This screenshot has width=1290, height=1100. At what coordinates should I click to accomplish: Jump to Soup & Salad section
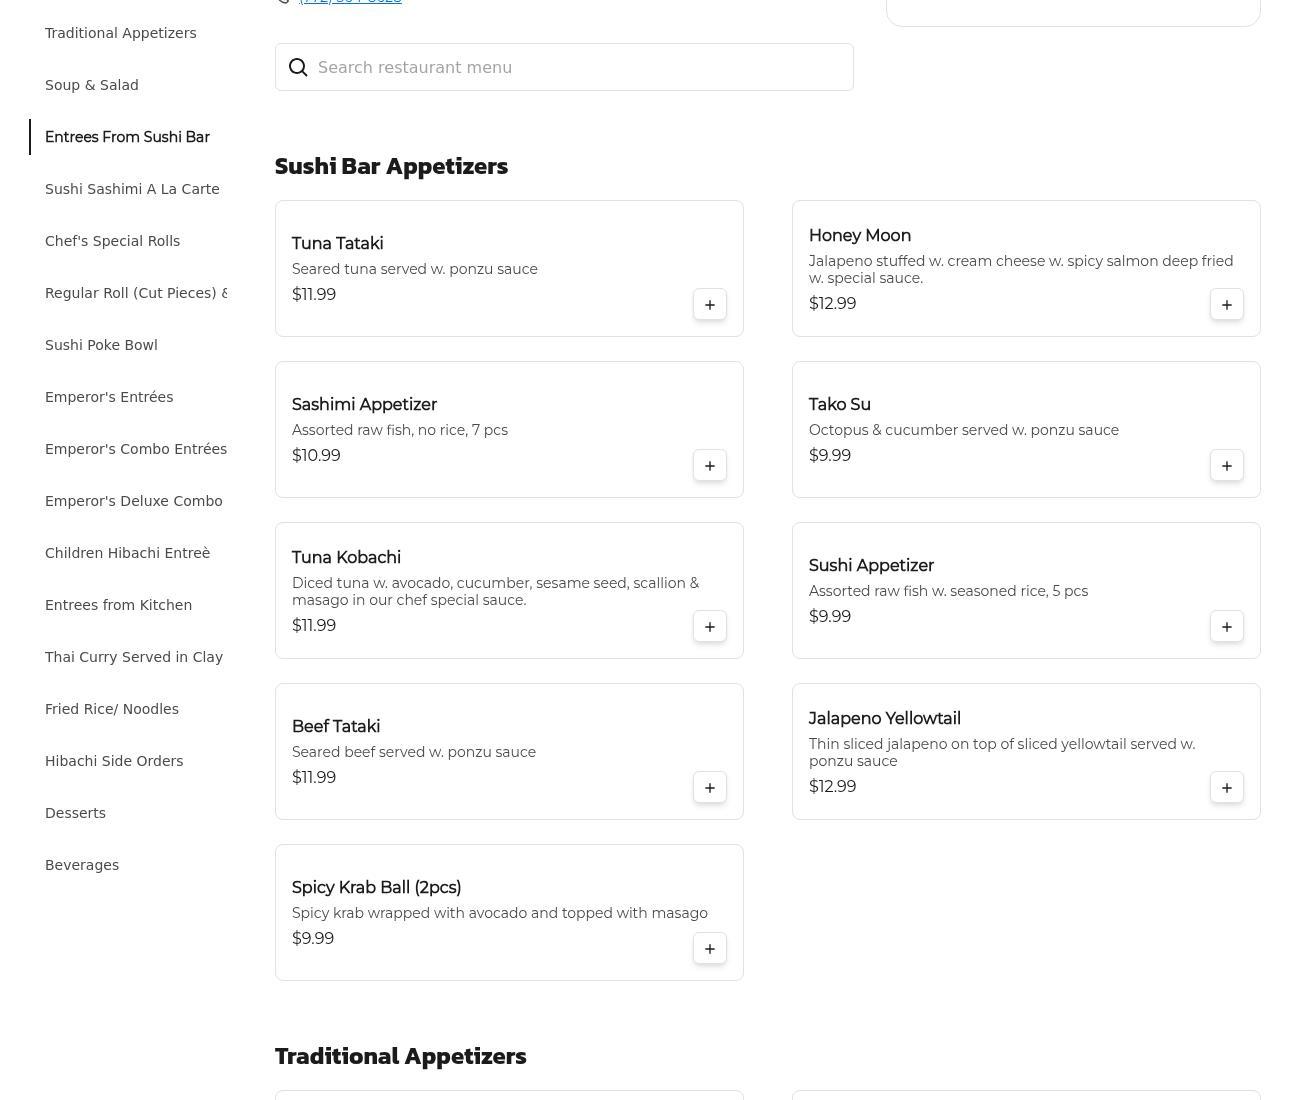pos(92,85)
